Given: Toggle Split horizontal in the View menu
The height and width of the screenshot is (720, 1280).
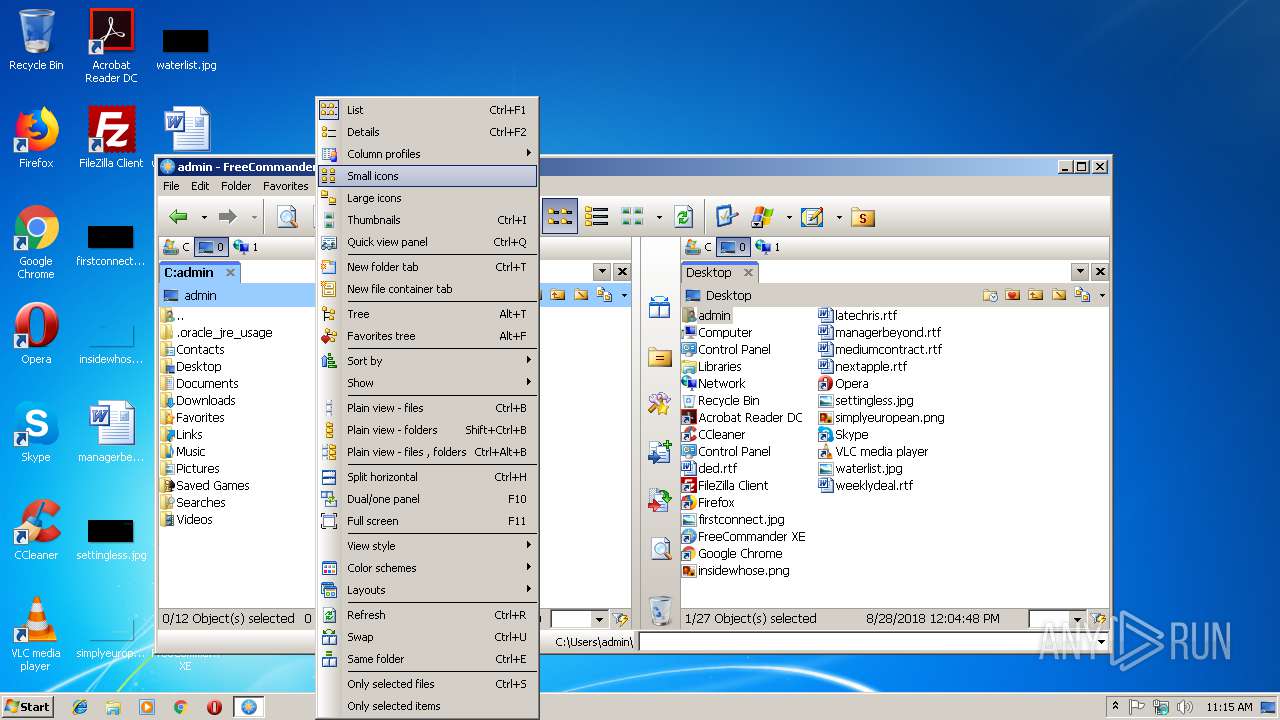Looking at the screenshot, I should pyautogui.click(x=428, y=477).
